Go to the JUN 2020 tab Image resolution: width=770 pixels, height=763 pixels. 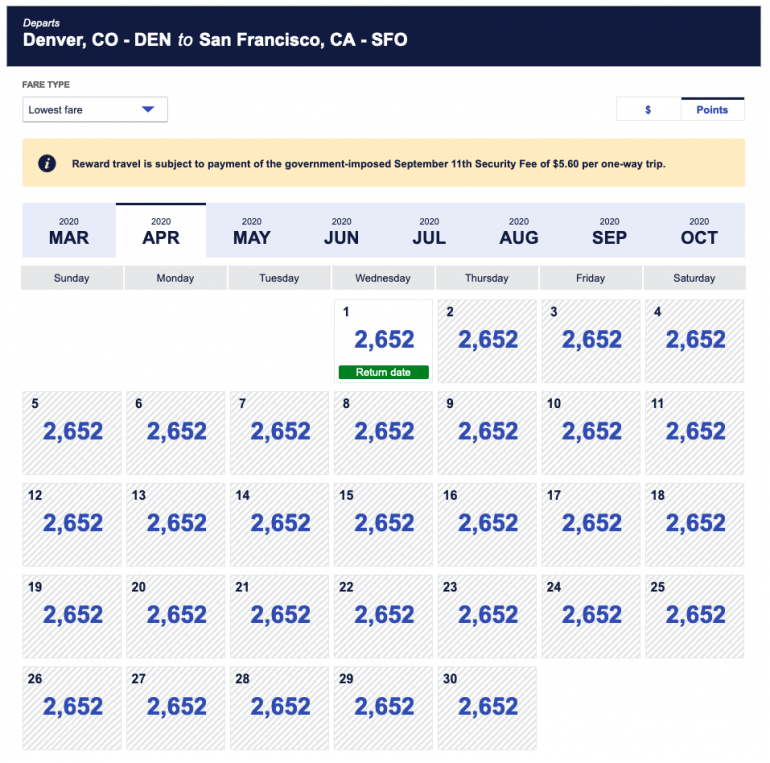[341, 231]
